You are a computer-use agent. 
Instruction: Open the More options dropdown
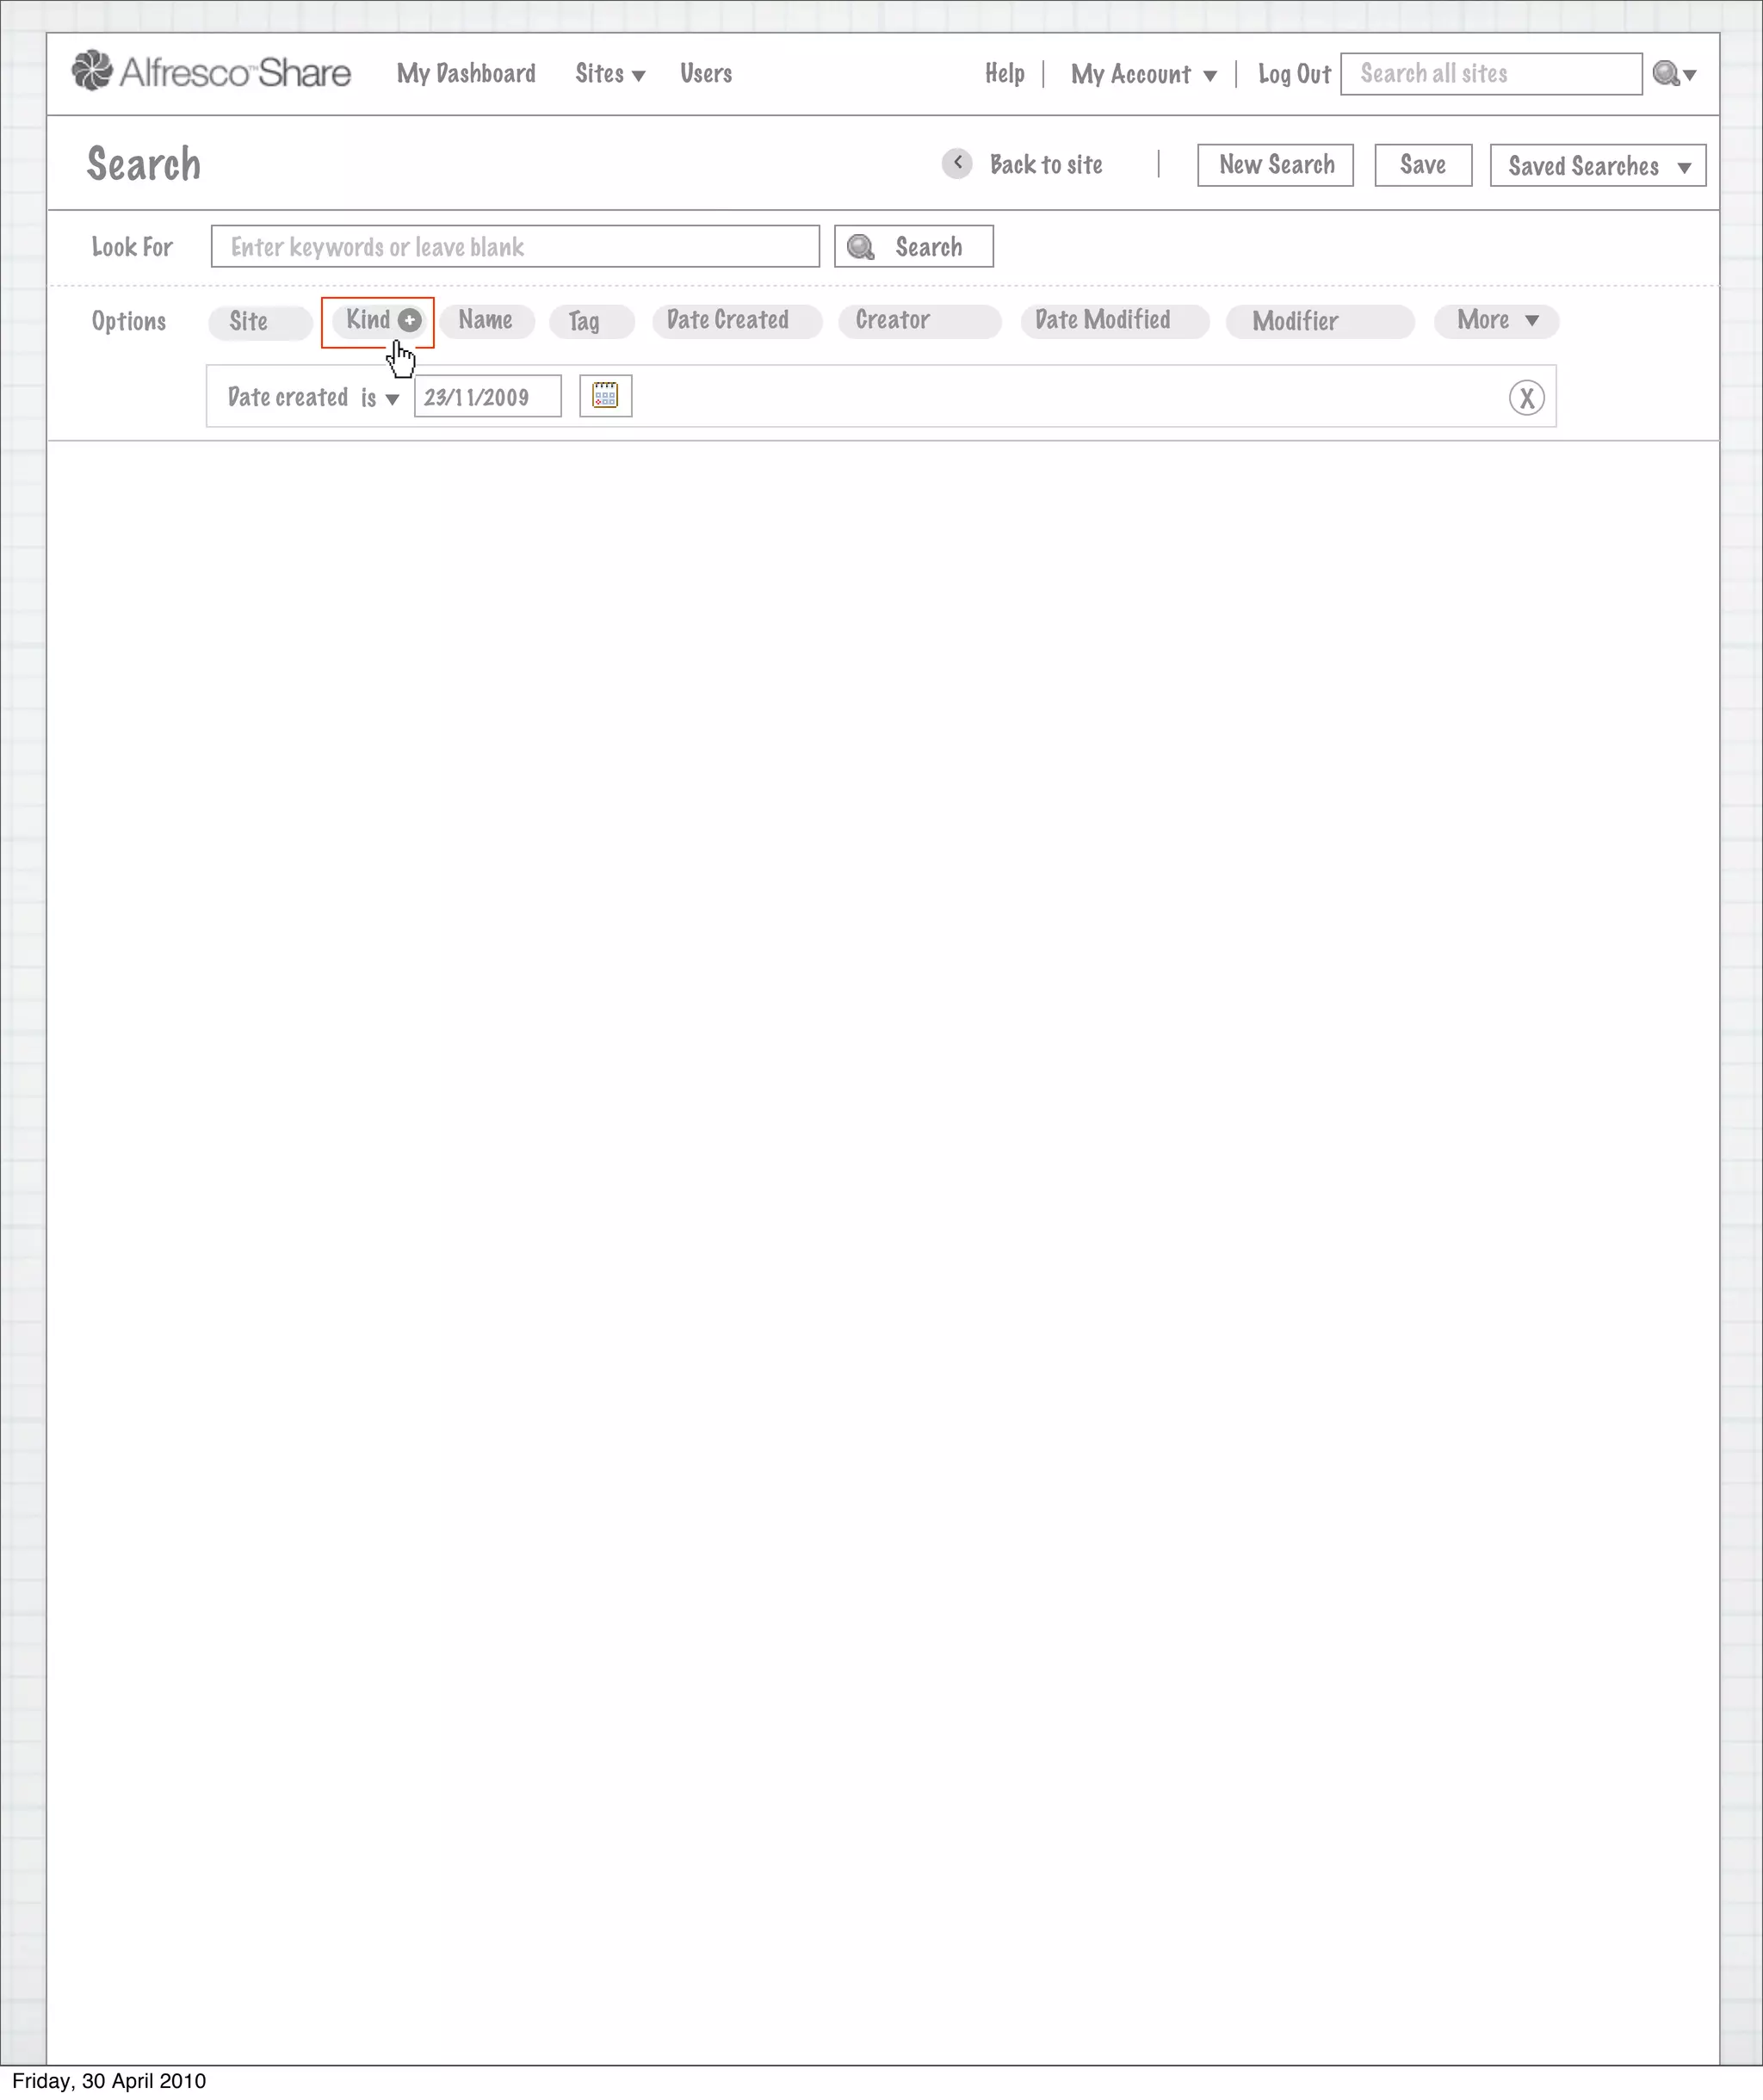(1496, 321)
